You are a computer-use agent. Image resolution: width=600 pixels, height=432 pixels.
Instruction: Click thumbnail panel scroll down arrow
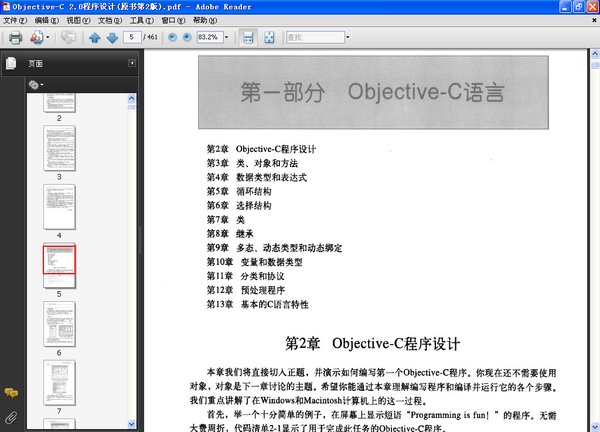pyautogui.click(x=131, y=424)
